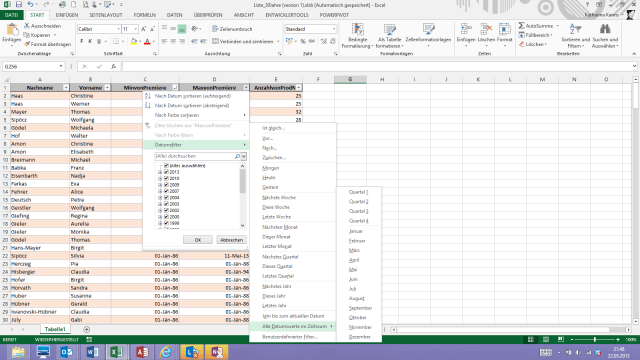Uncheck the 2010 year checkbox
This screenshot has width=640, height=360.
pyautogui.click(x=166, y=178)
